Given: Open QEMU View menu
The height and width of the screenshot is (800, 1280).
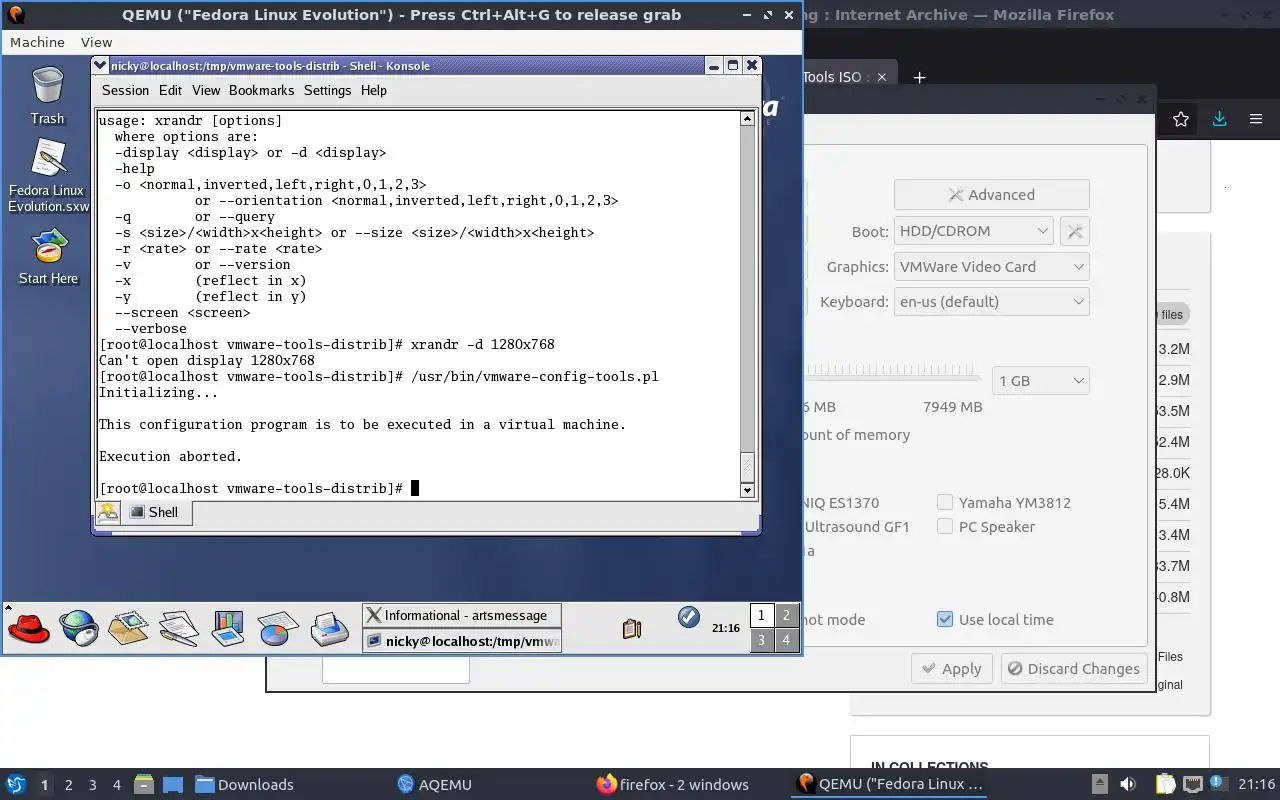Looking at the screenshot, I should click(x=96, y=42).
